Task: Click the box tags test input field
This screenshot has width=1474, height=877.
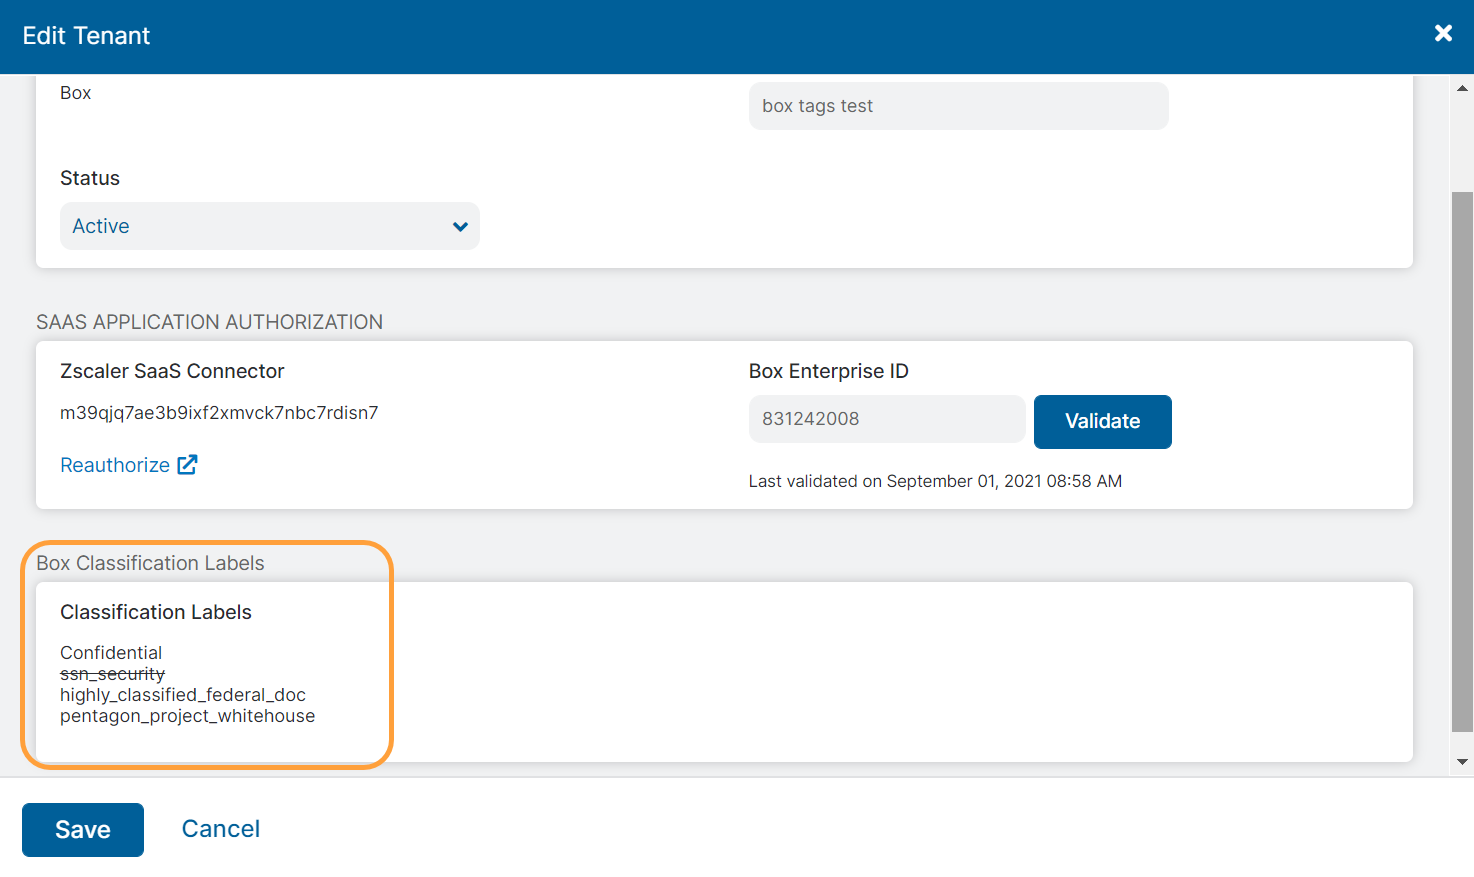Action: [957, 105]
